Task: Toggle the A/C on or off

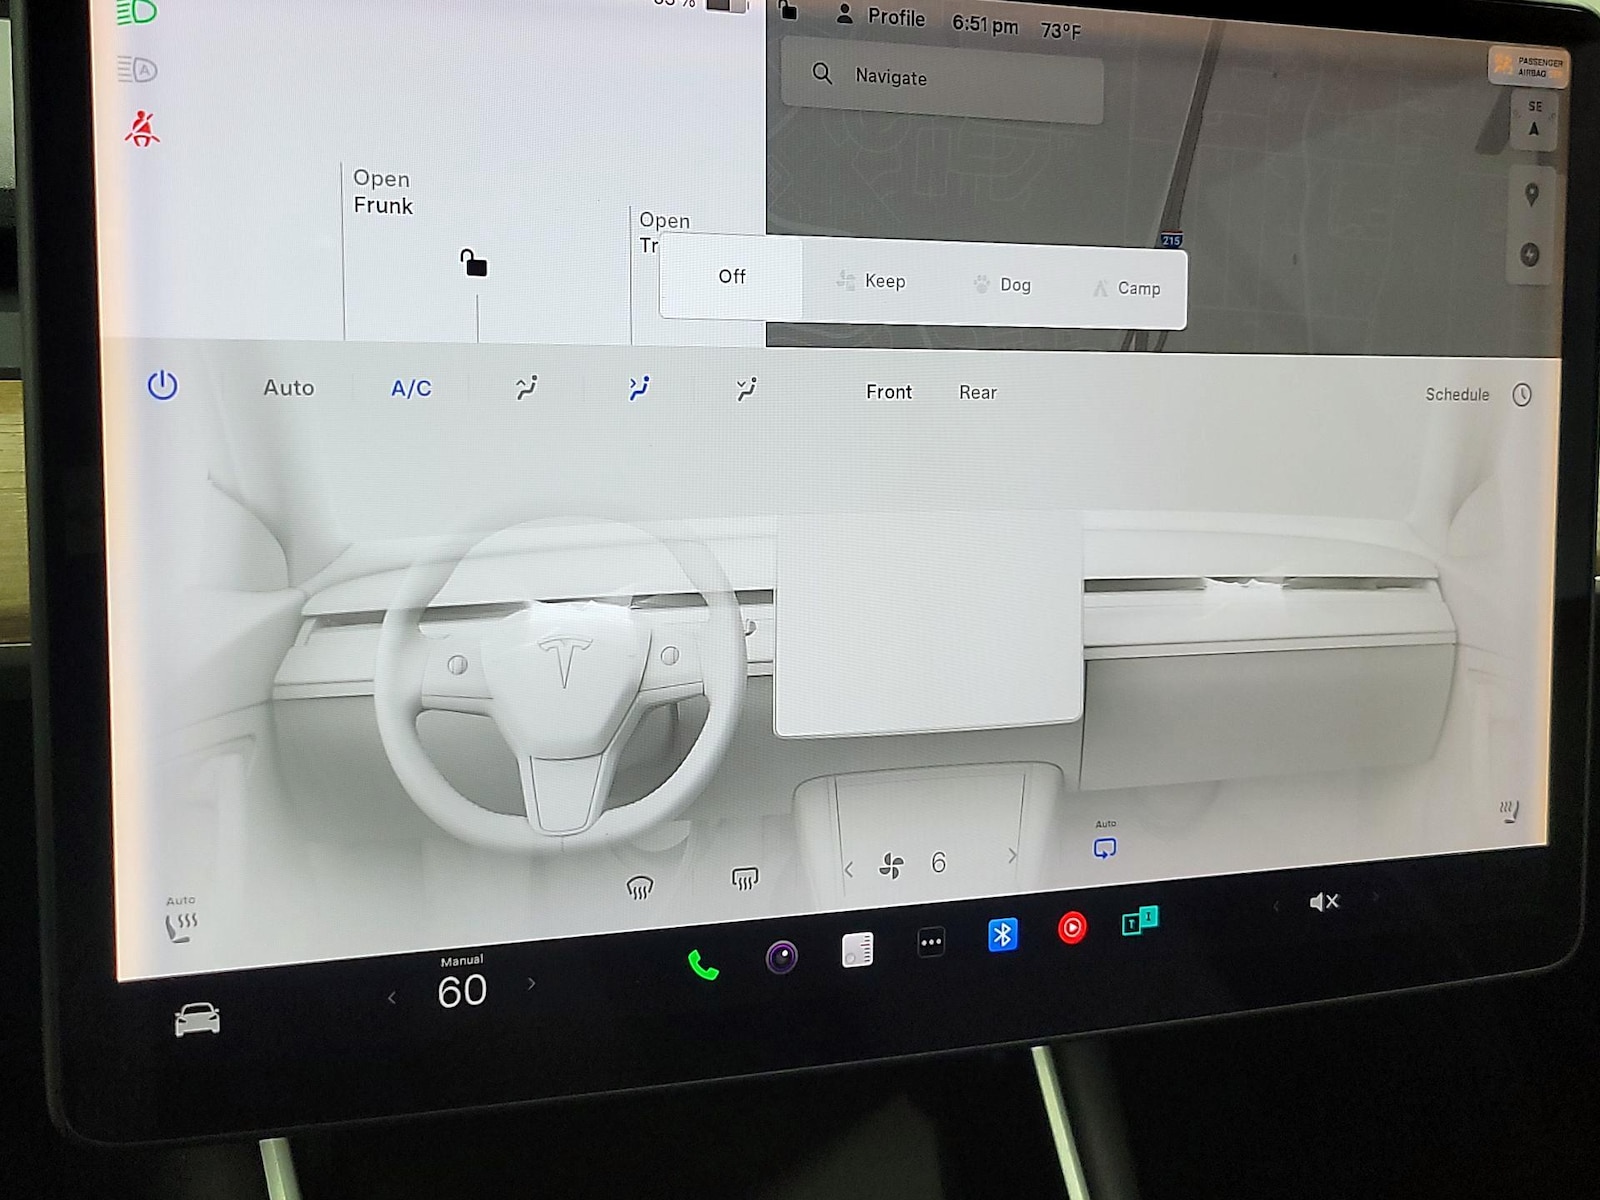Action: (411, 388)
